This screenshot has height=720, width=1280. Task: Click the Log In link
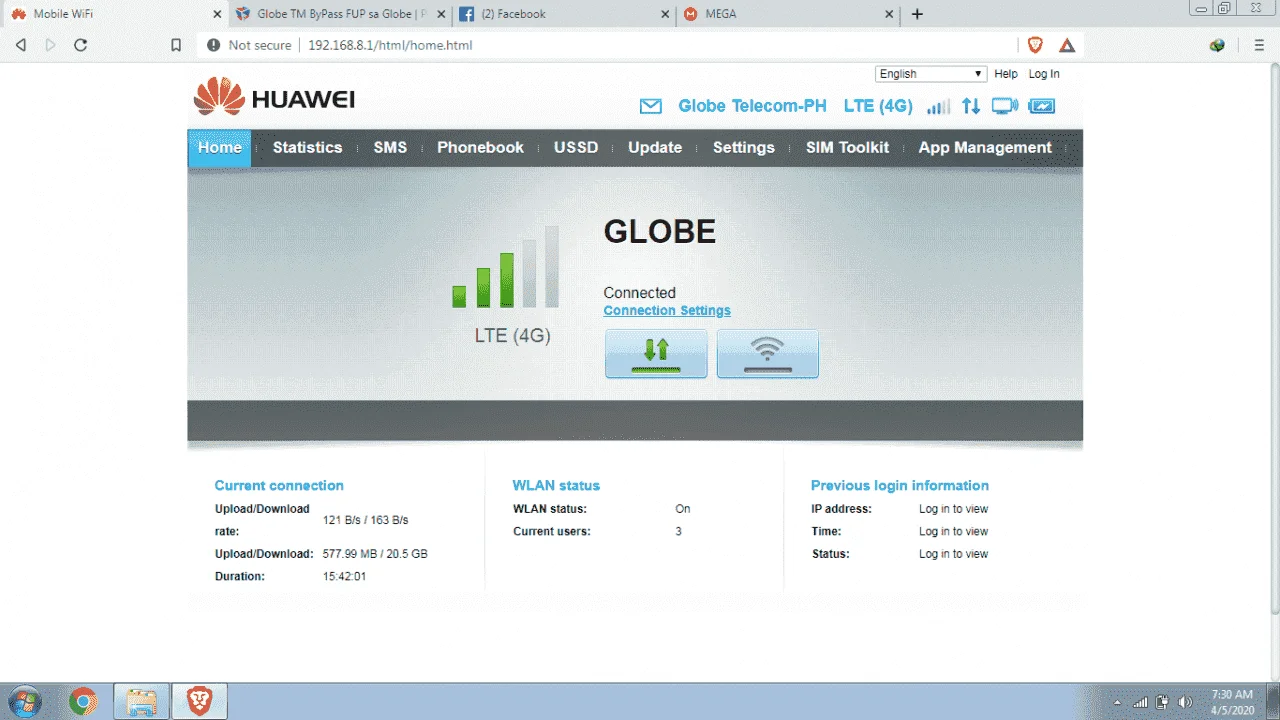tap(1044, 74)
